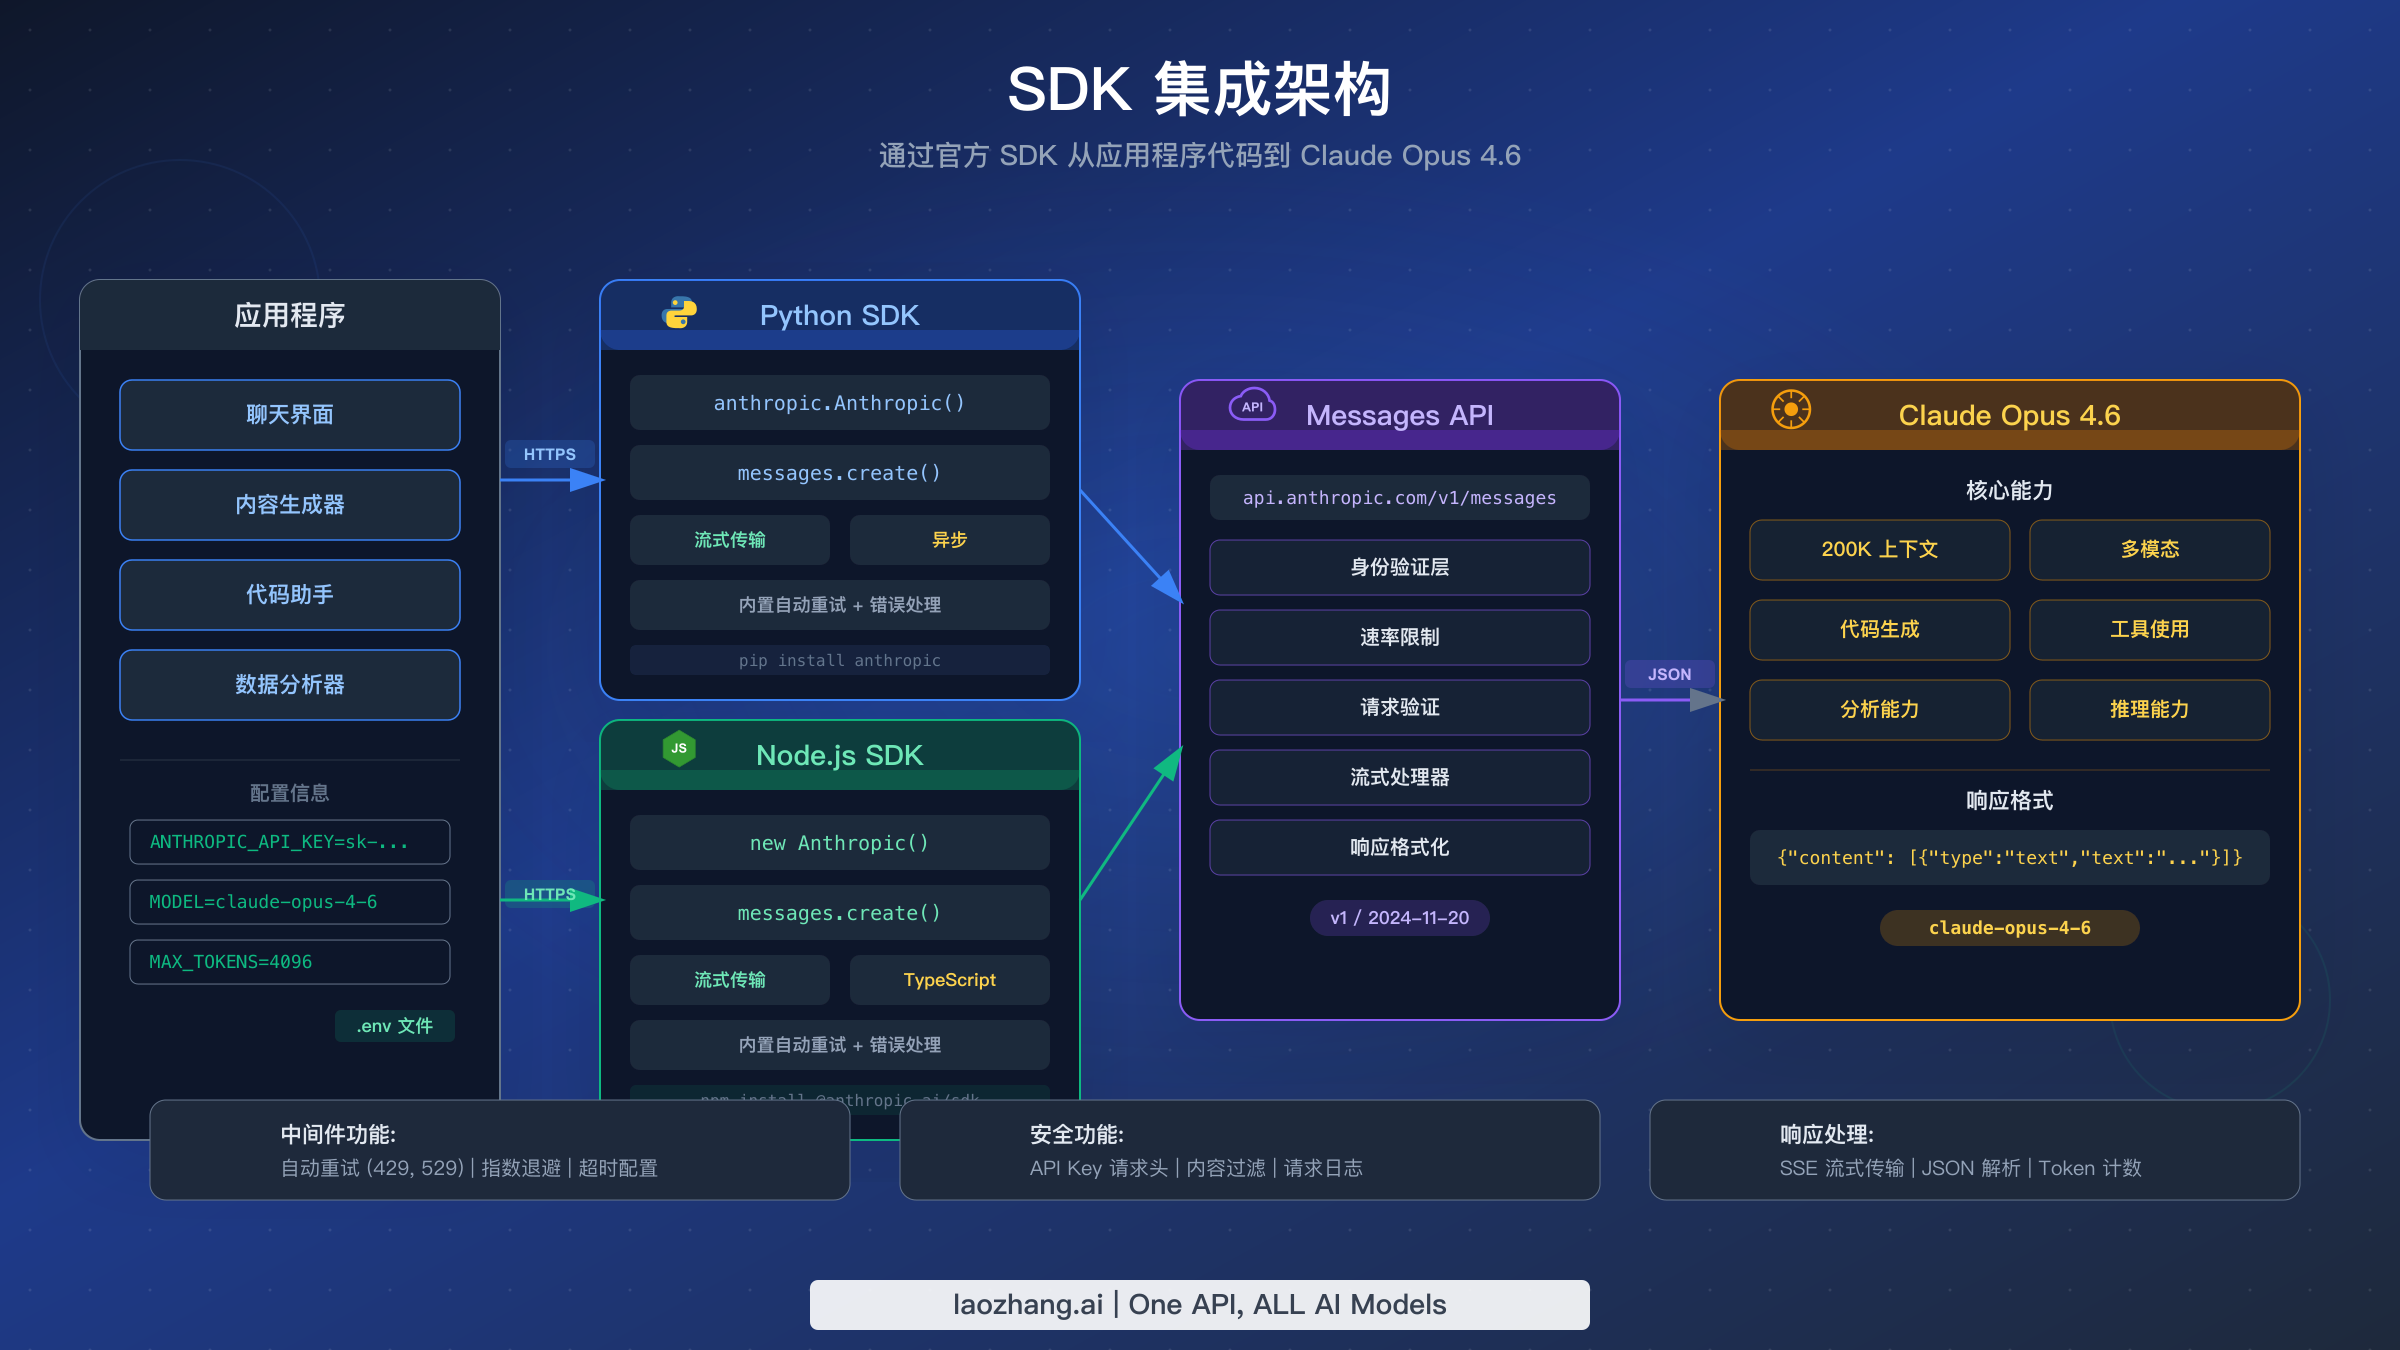Click the pip install anthropic command

point(838,660)
